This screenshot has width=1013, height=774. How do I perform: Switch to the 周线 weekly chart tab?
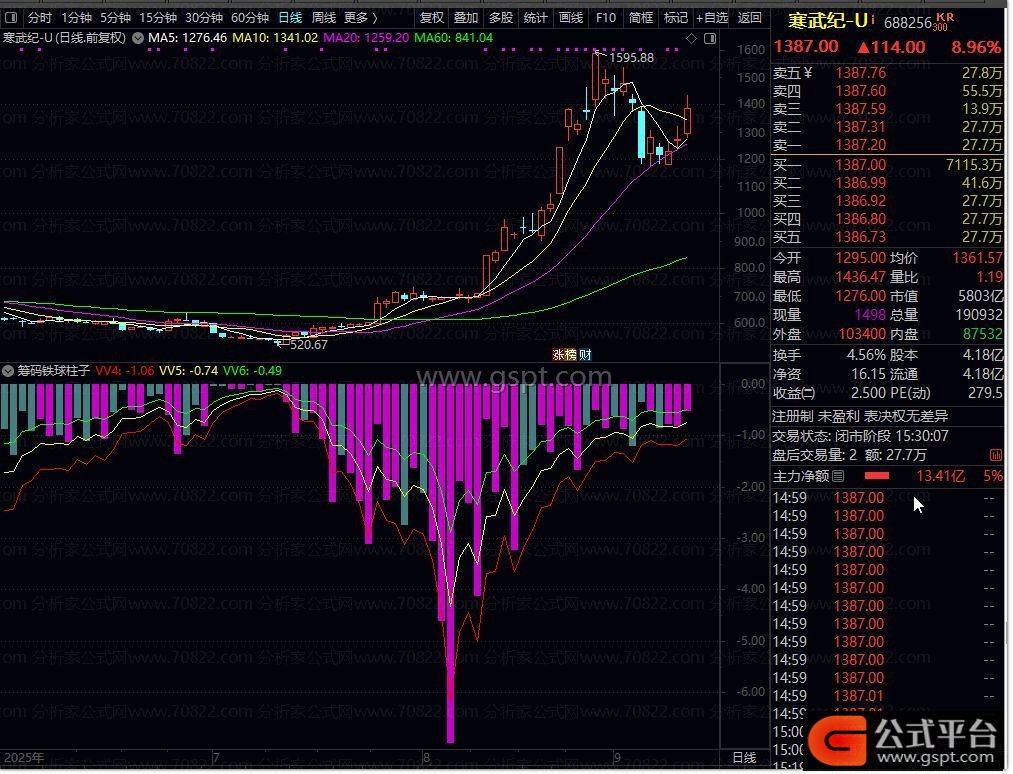[x=323, y=17]
